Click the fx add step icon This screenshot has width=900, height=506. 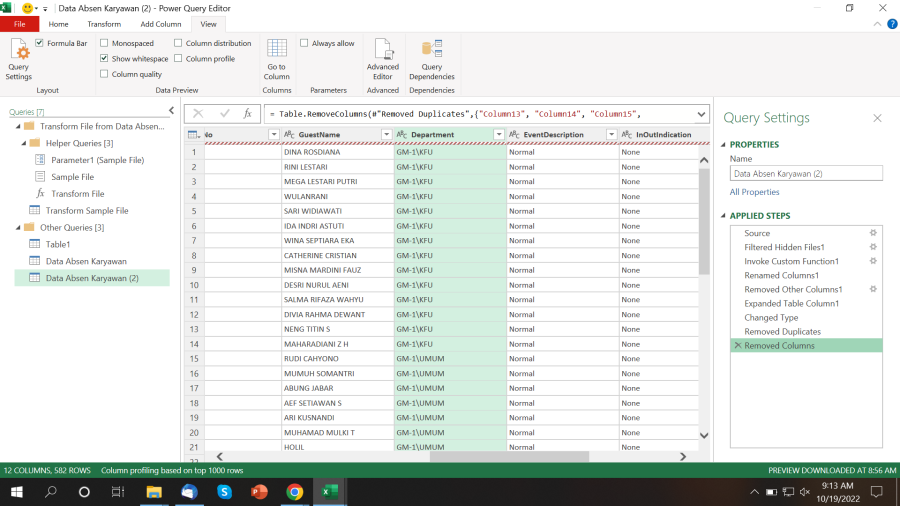point(247,114)
